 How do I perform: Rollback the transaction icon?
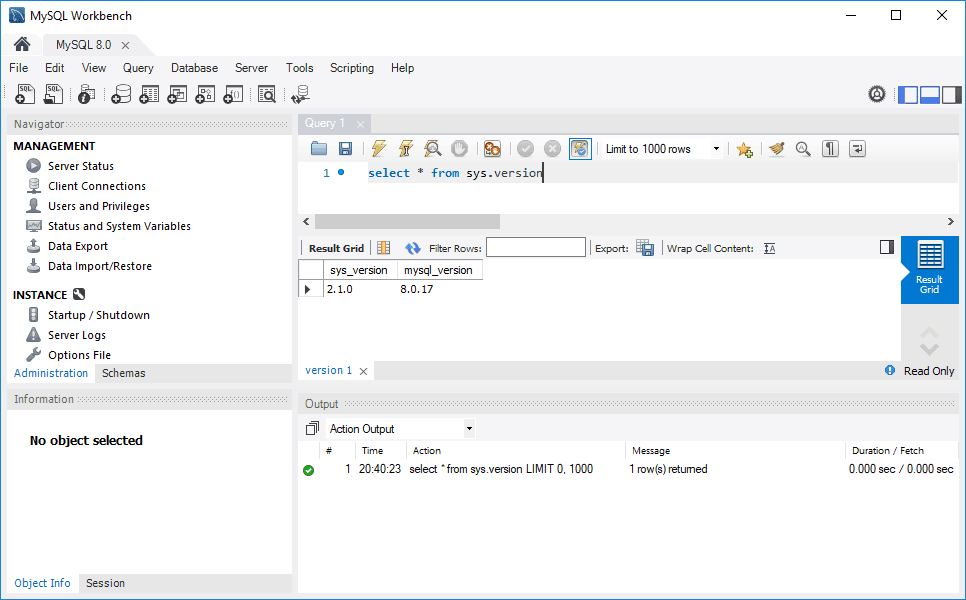553,148
